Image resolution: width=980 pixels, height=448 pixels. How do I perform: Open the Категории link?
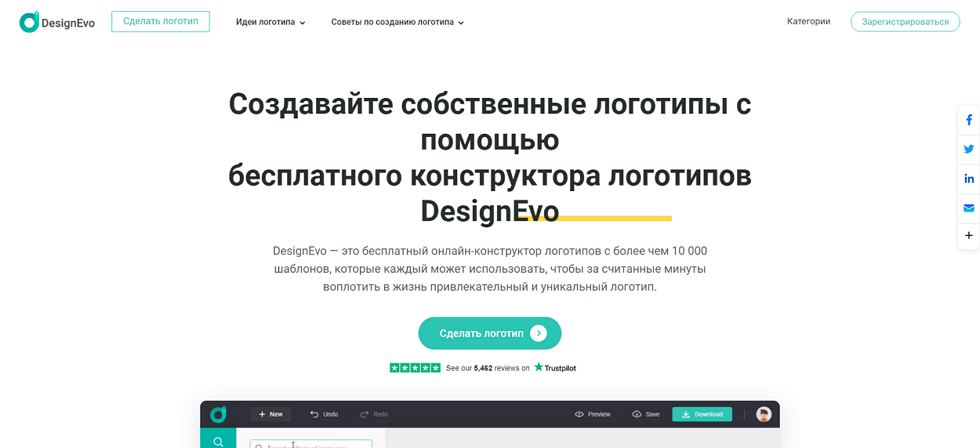pos(808,21)
